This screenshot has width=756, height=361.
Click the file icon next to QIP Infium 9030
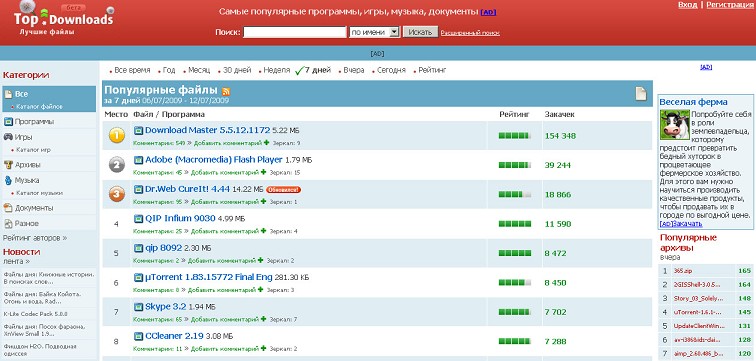pos(138,218)
